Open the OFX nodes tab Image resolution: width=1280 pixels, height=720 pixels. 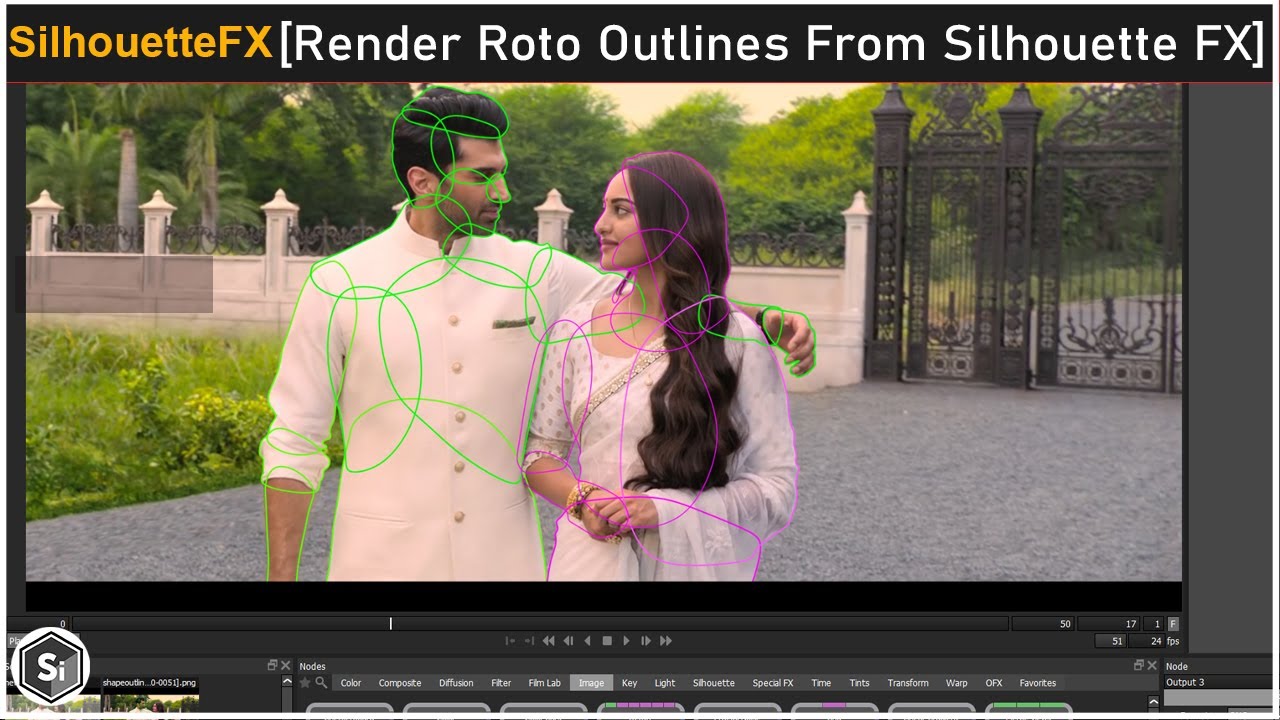(994, 683)
